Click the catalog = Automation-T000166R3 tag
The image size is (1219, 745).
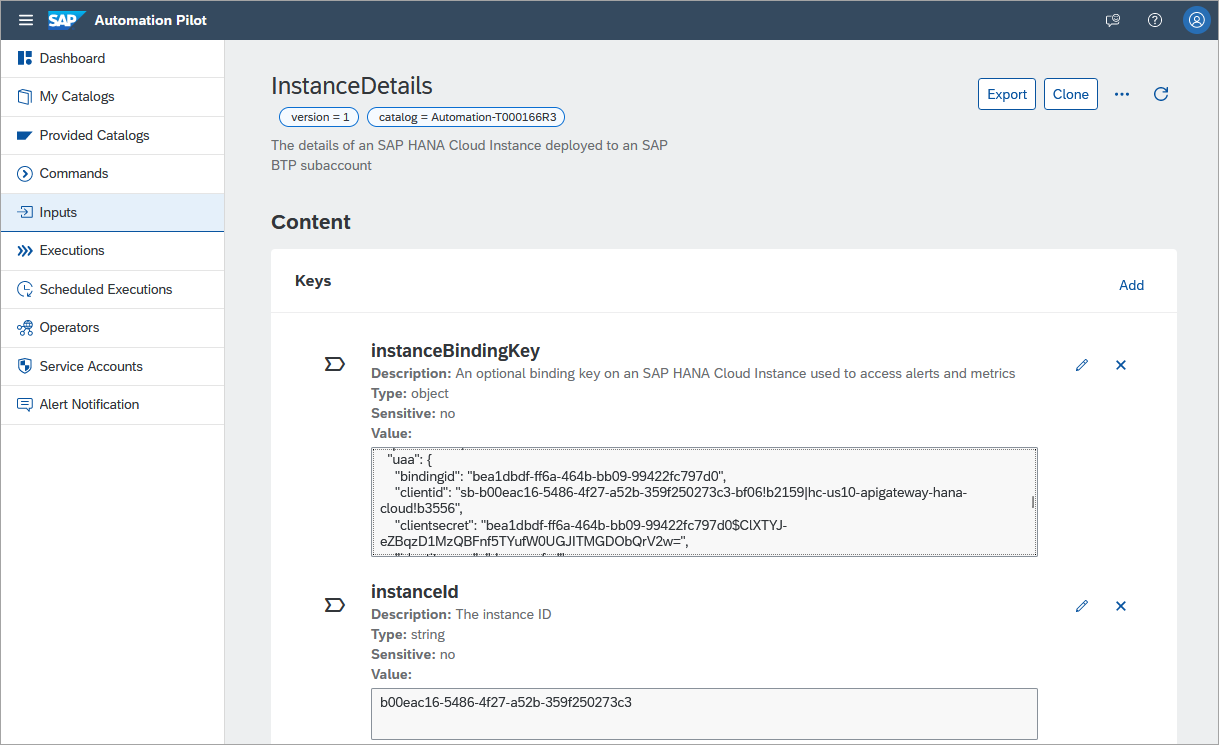[x=467, y=117]
